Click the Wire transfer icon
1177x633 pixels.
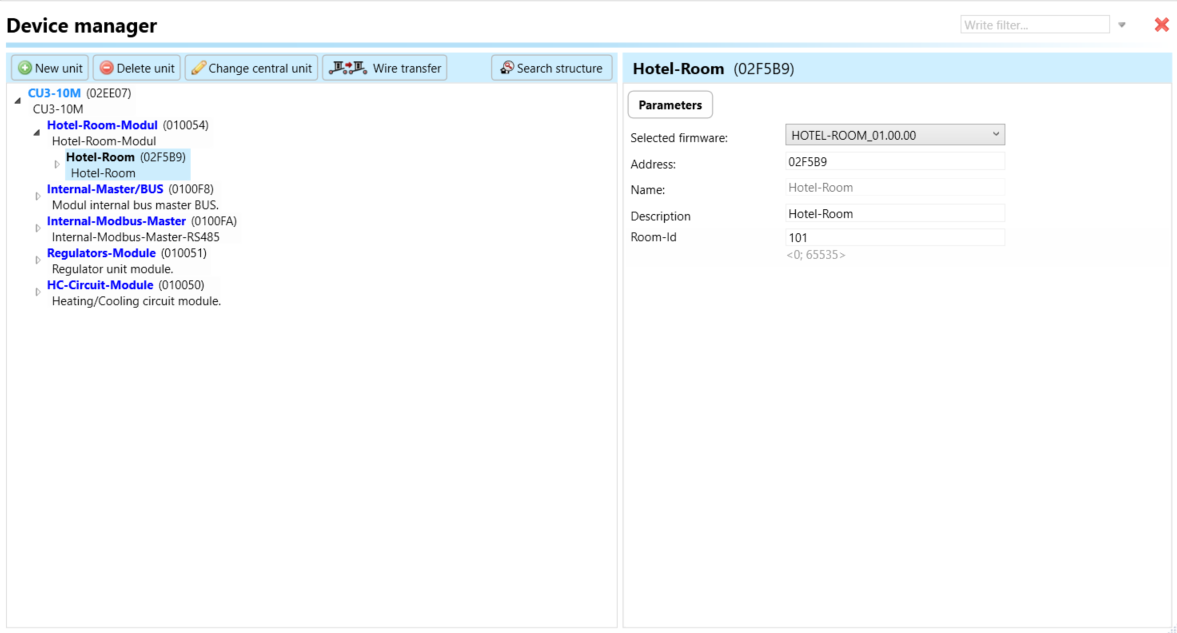[x=348, y=68]
